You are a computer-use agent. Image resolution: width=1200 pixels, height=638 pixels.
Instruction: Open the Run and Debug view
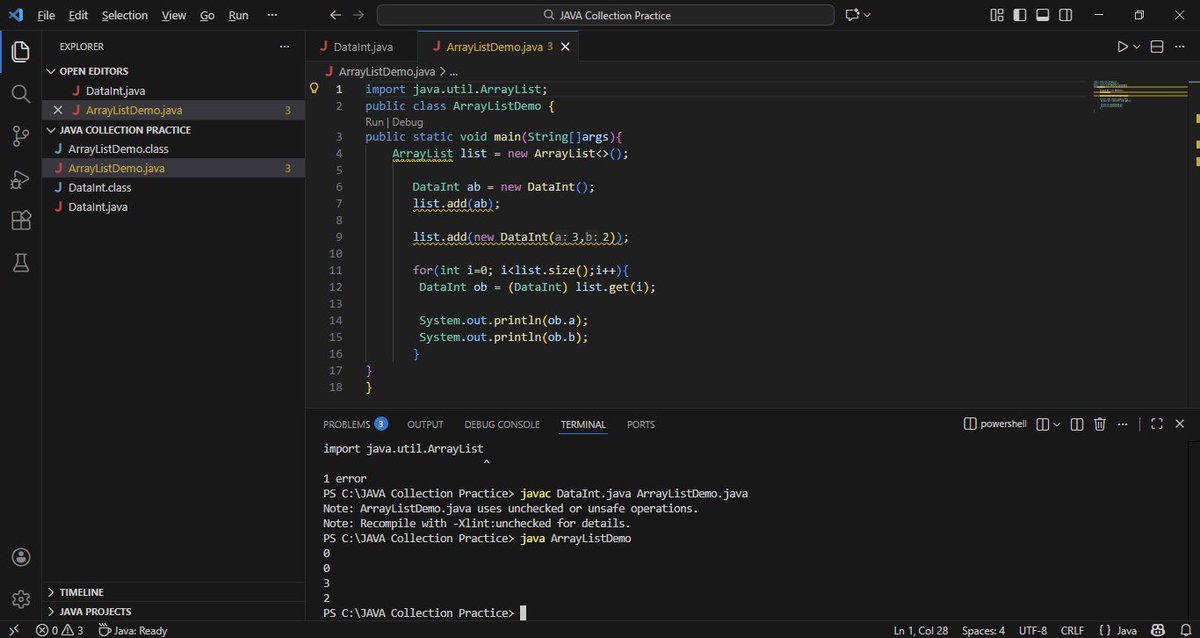pos(20,179)
